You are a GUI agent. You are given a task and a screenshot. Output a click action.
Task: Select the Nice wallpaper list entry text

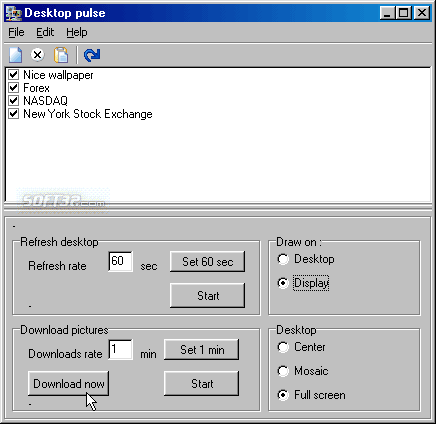[x=58, y=75]
